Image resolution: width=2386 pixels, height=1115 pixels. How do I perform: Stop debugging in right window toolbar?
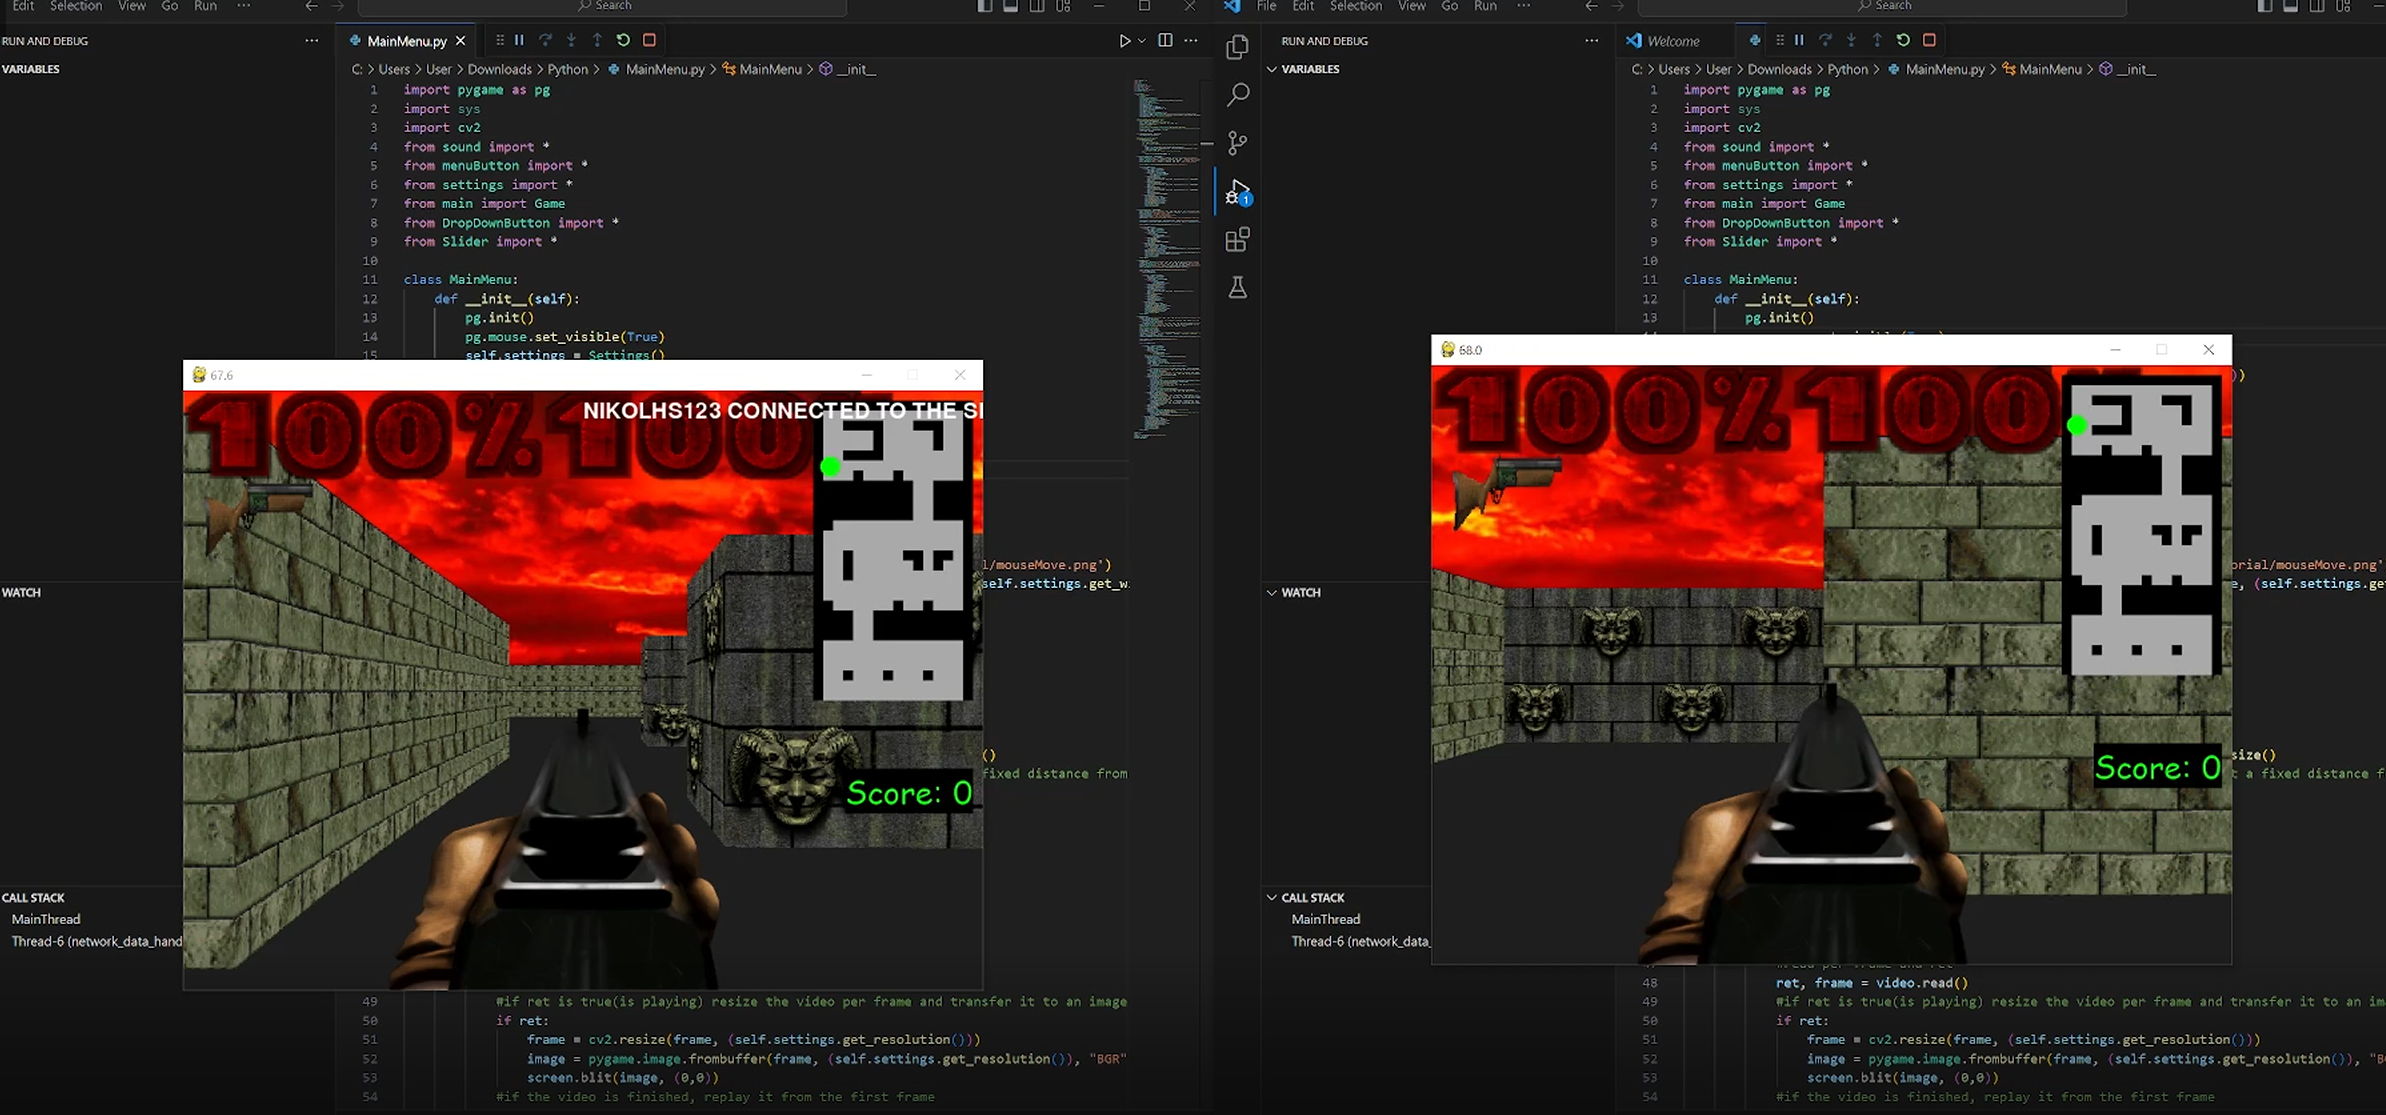coord(1929,40)
